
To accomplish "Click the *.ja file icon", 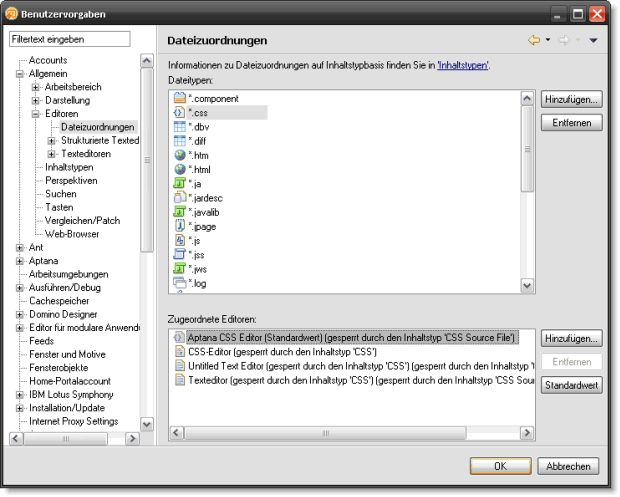I will coord(180,183).
